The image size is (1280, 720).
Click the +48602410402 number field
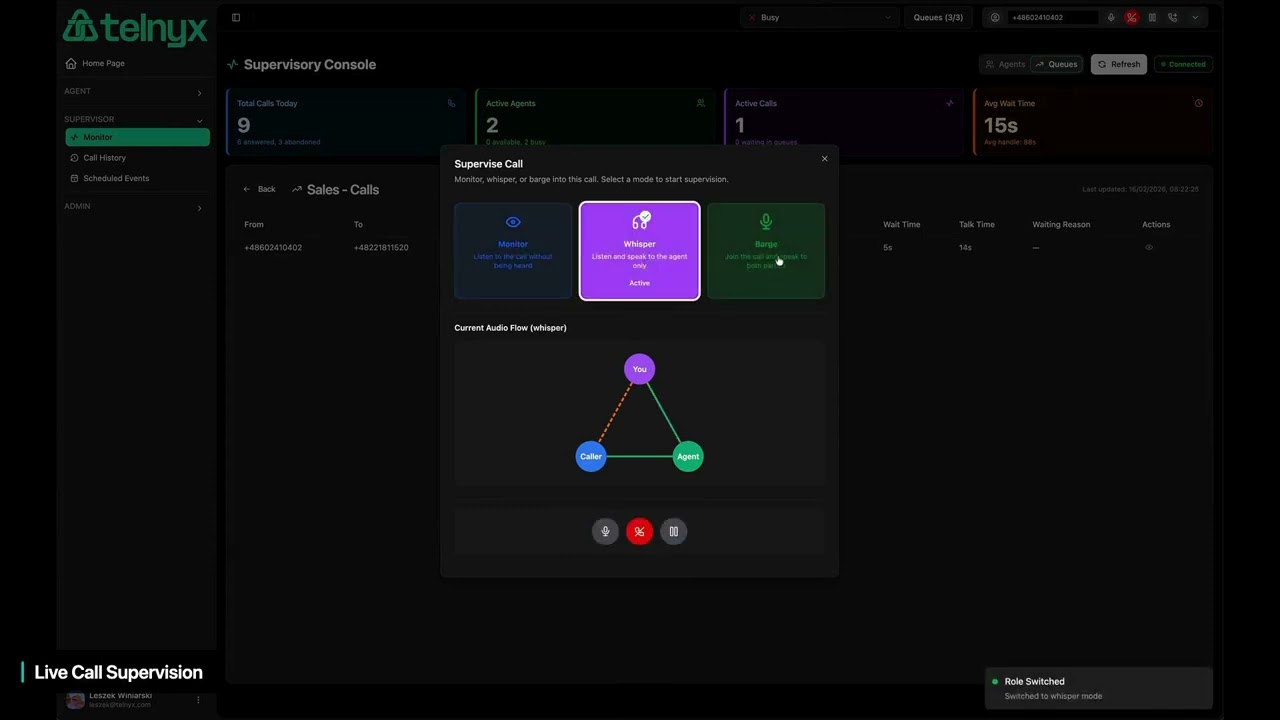(1053, 17)
